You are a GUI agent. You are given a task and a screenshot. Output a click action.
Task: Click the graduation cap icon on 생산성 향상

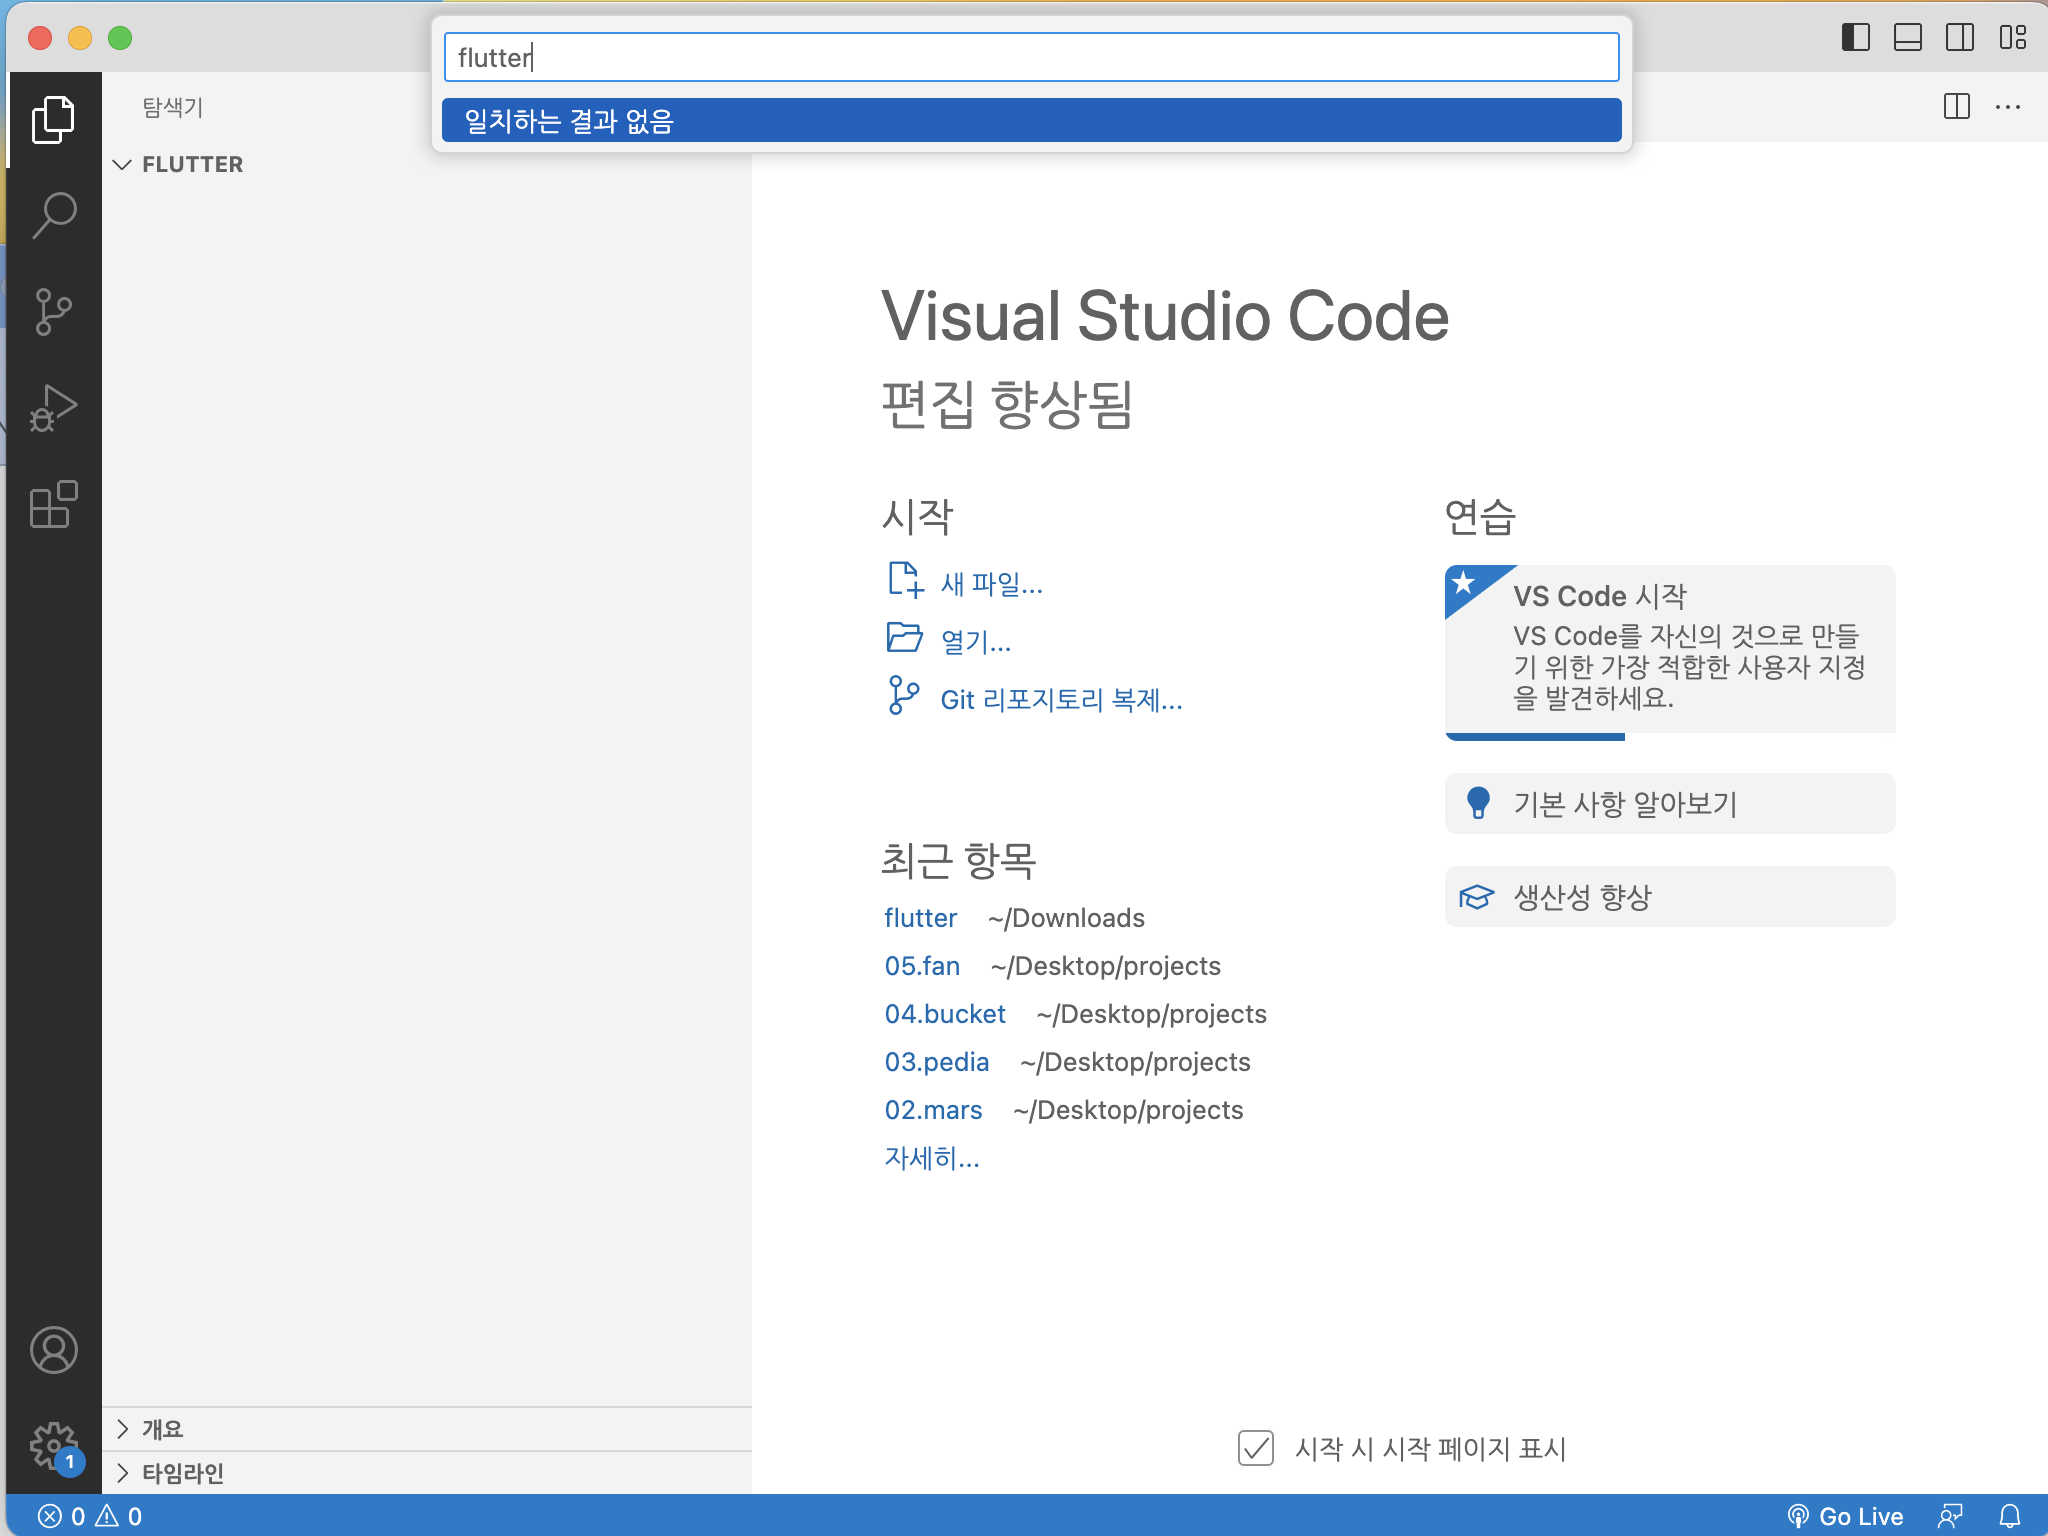1477,897
